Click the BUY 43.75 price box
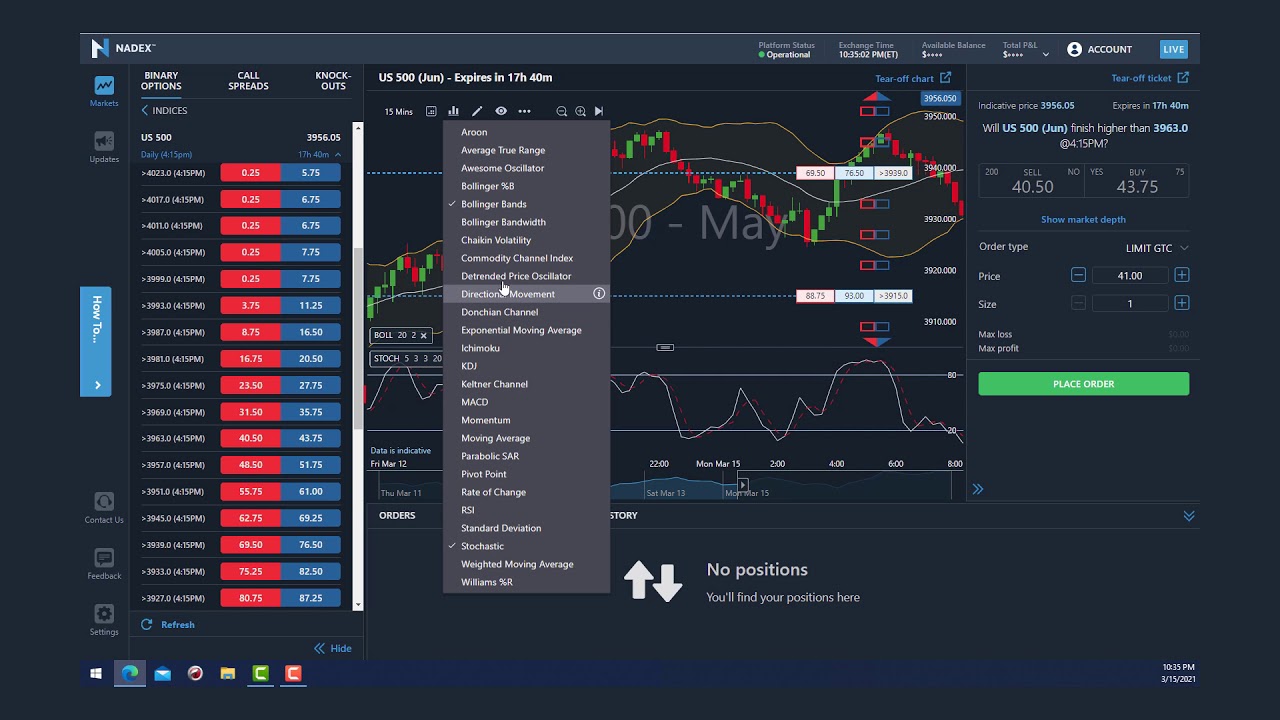Image resolution: width=1280 pixels, height=720 pixels. point(1137,181)
